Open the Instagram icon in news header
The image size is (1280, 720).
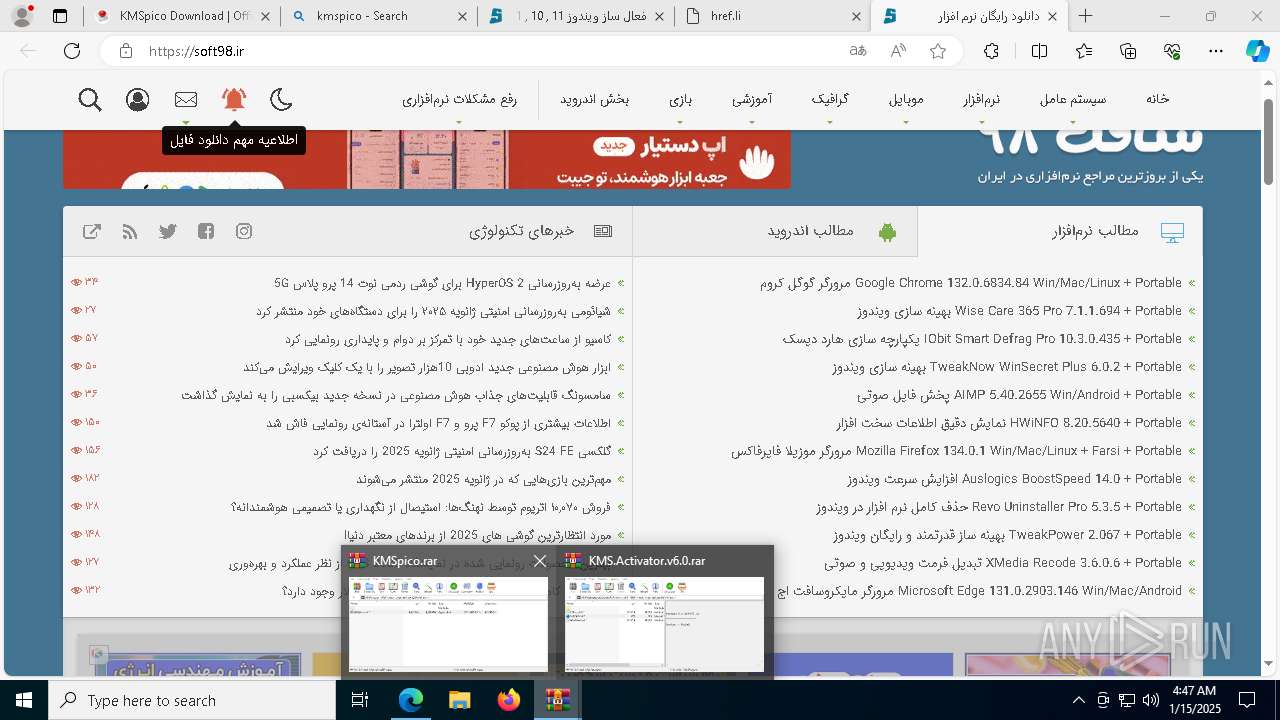[x=244, y=231]
